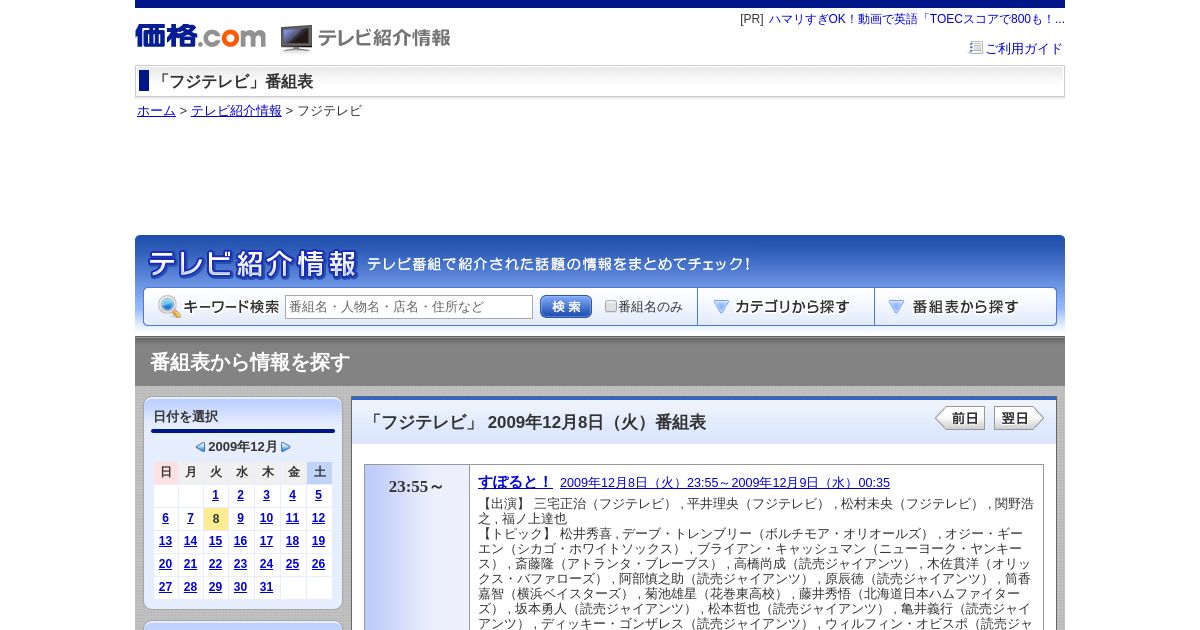Select December 26 in calendar
Image resolution: width=1200 pixels, height=630 pixels.
[318, 564]
